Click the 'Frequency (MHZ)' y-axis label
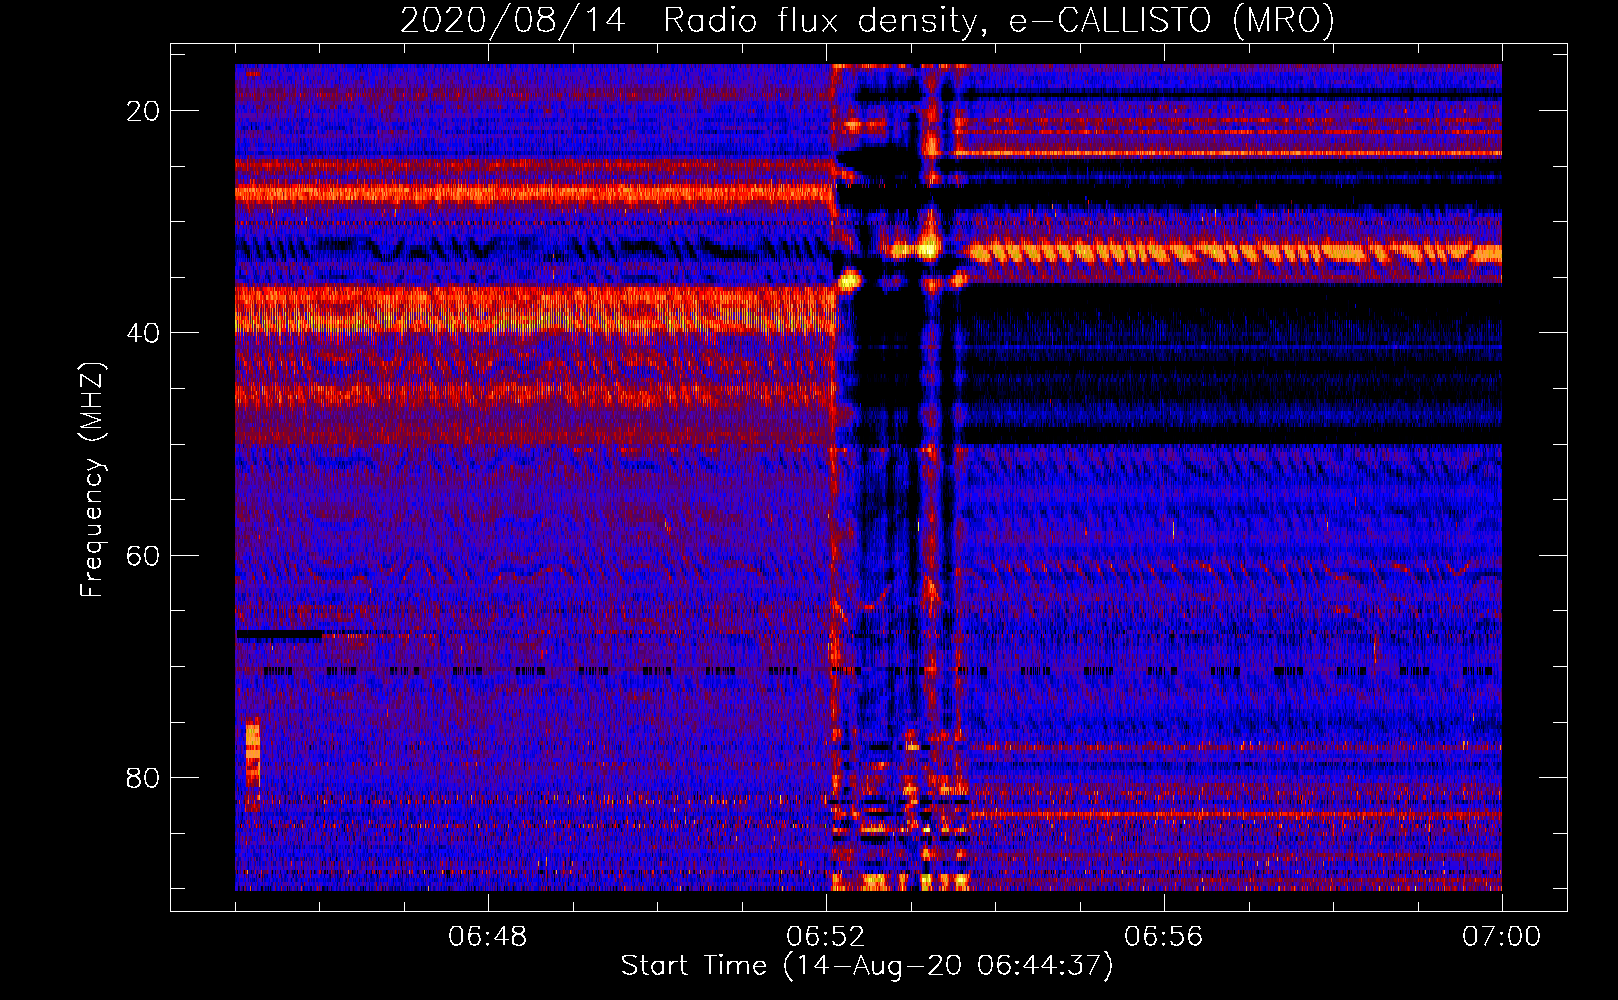 (92, 480)
